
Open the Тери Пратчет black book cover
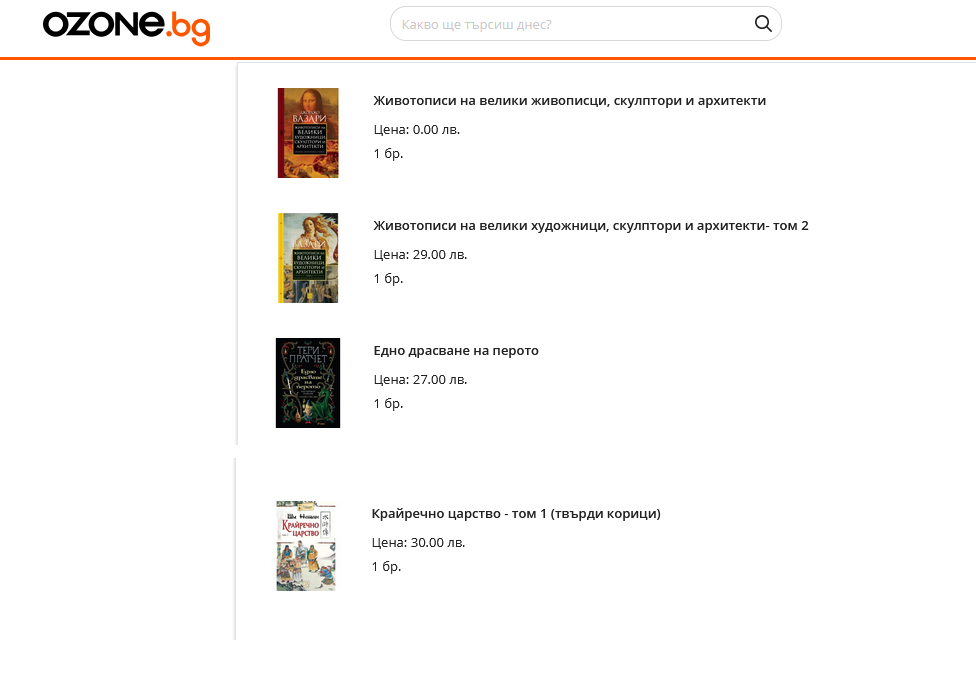(308, 383)
